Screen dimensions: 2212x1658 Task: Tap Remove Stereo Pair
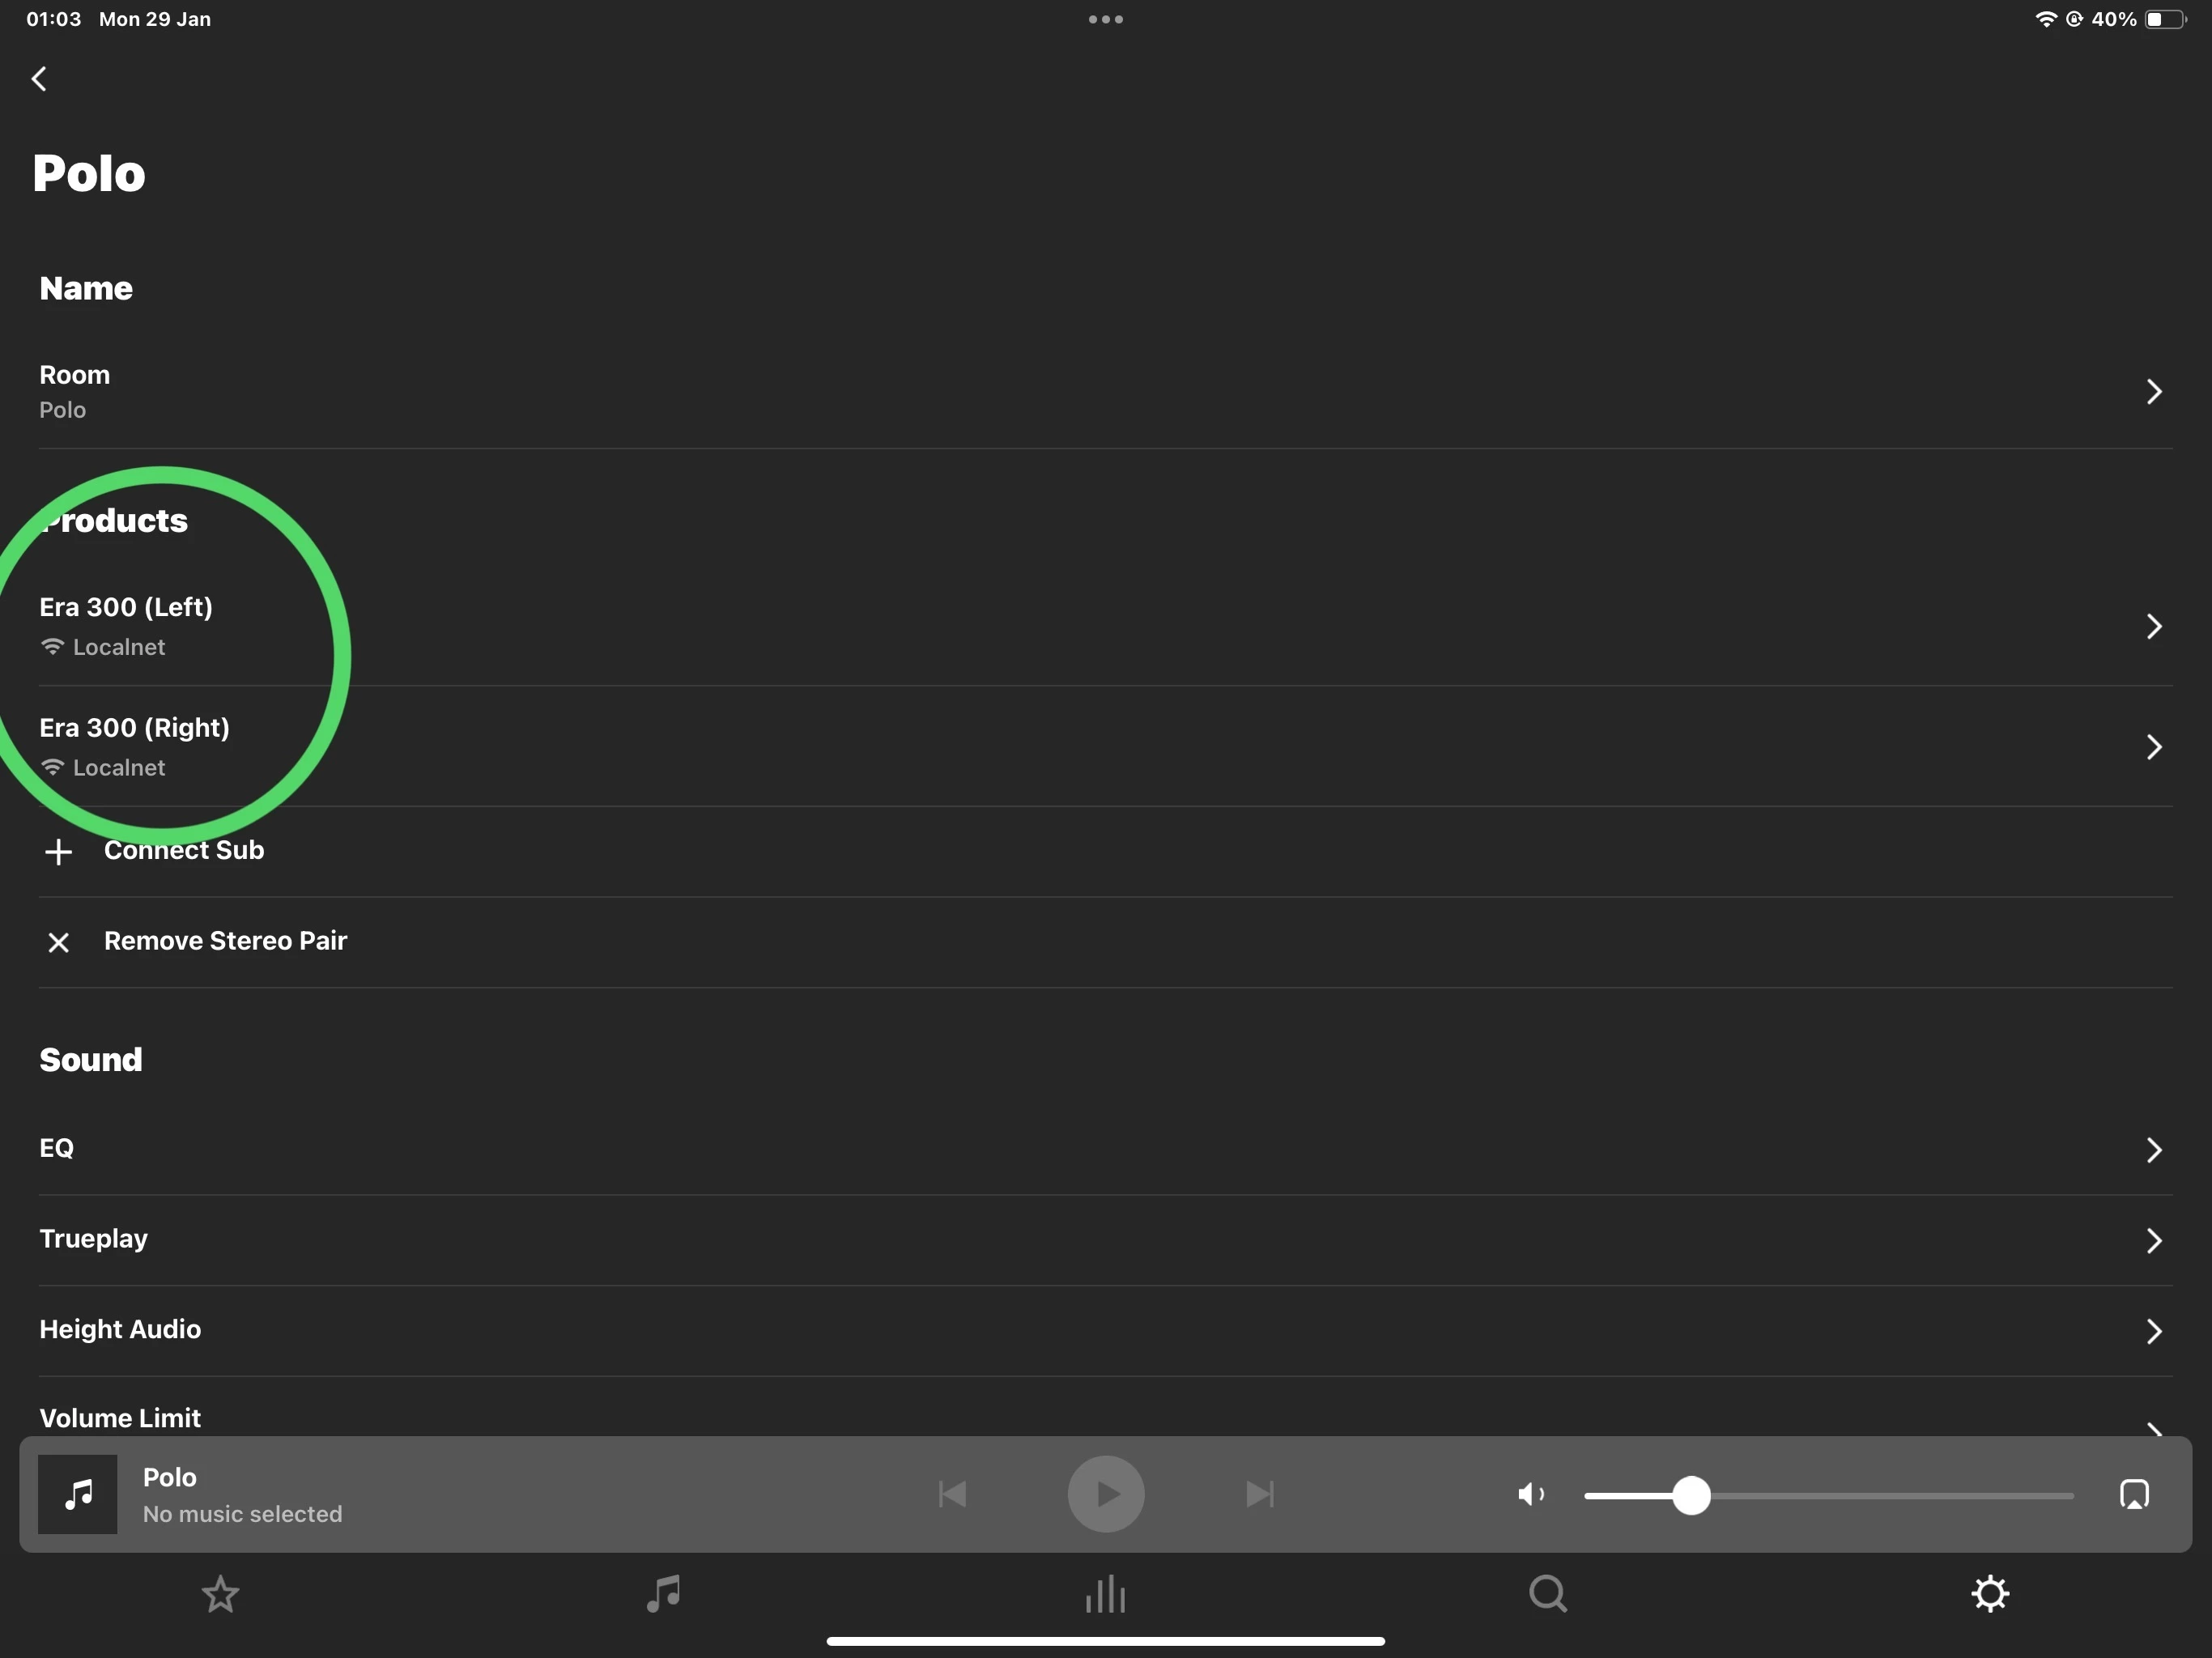click(225, 941)
